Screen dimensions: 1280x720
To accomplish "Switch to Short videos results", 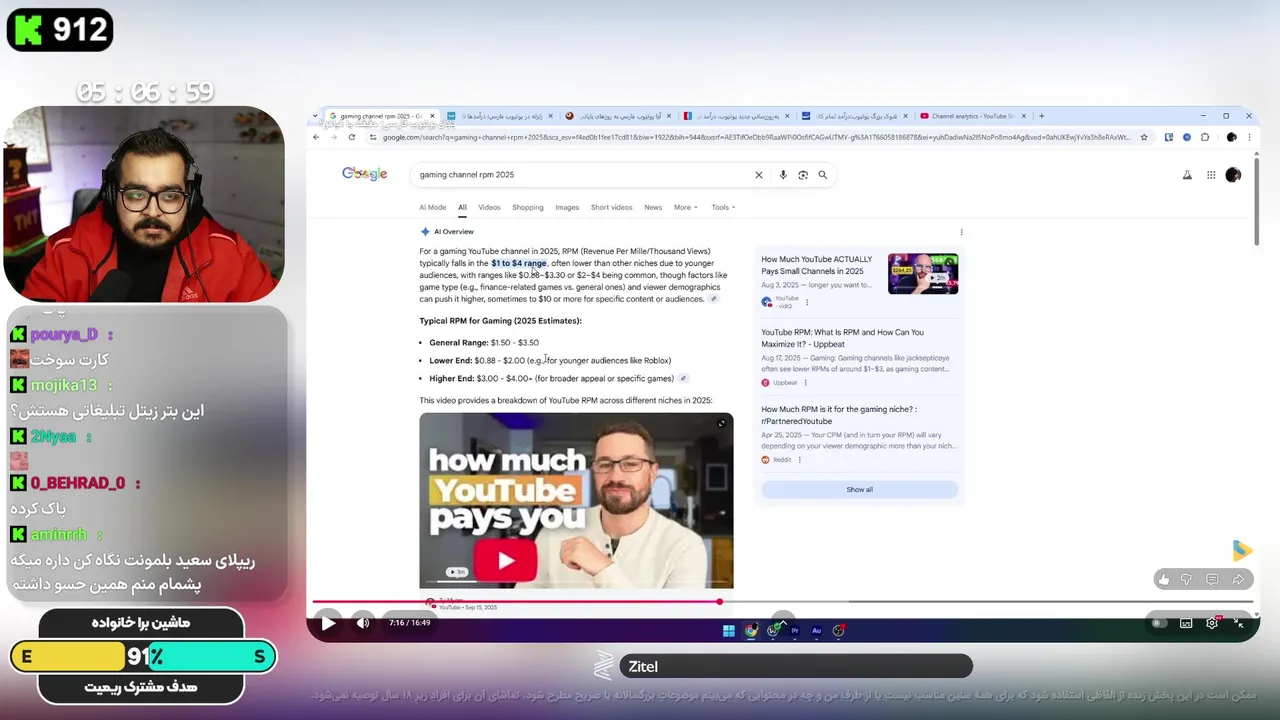I will coord(611,207).
